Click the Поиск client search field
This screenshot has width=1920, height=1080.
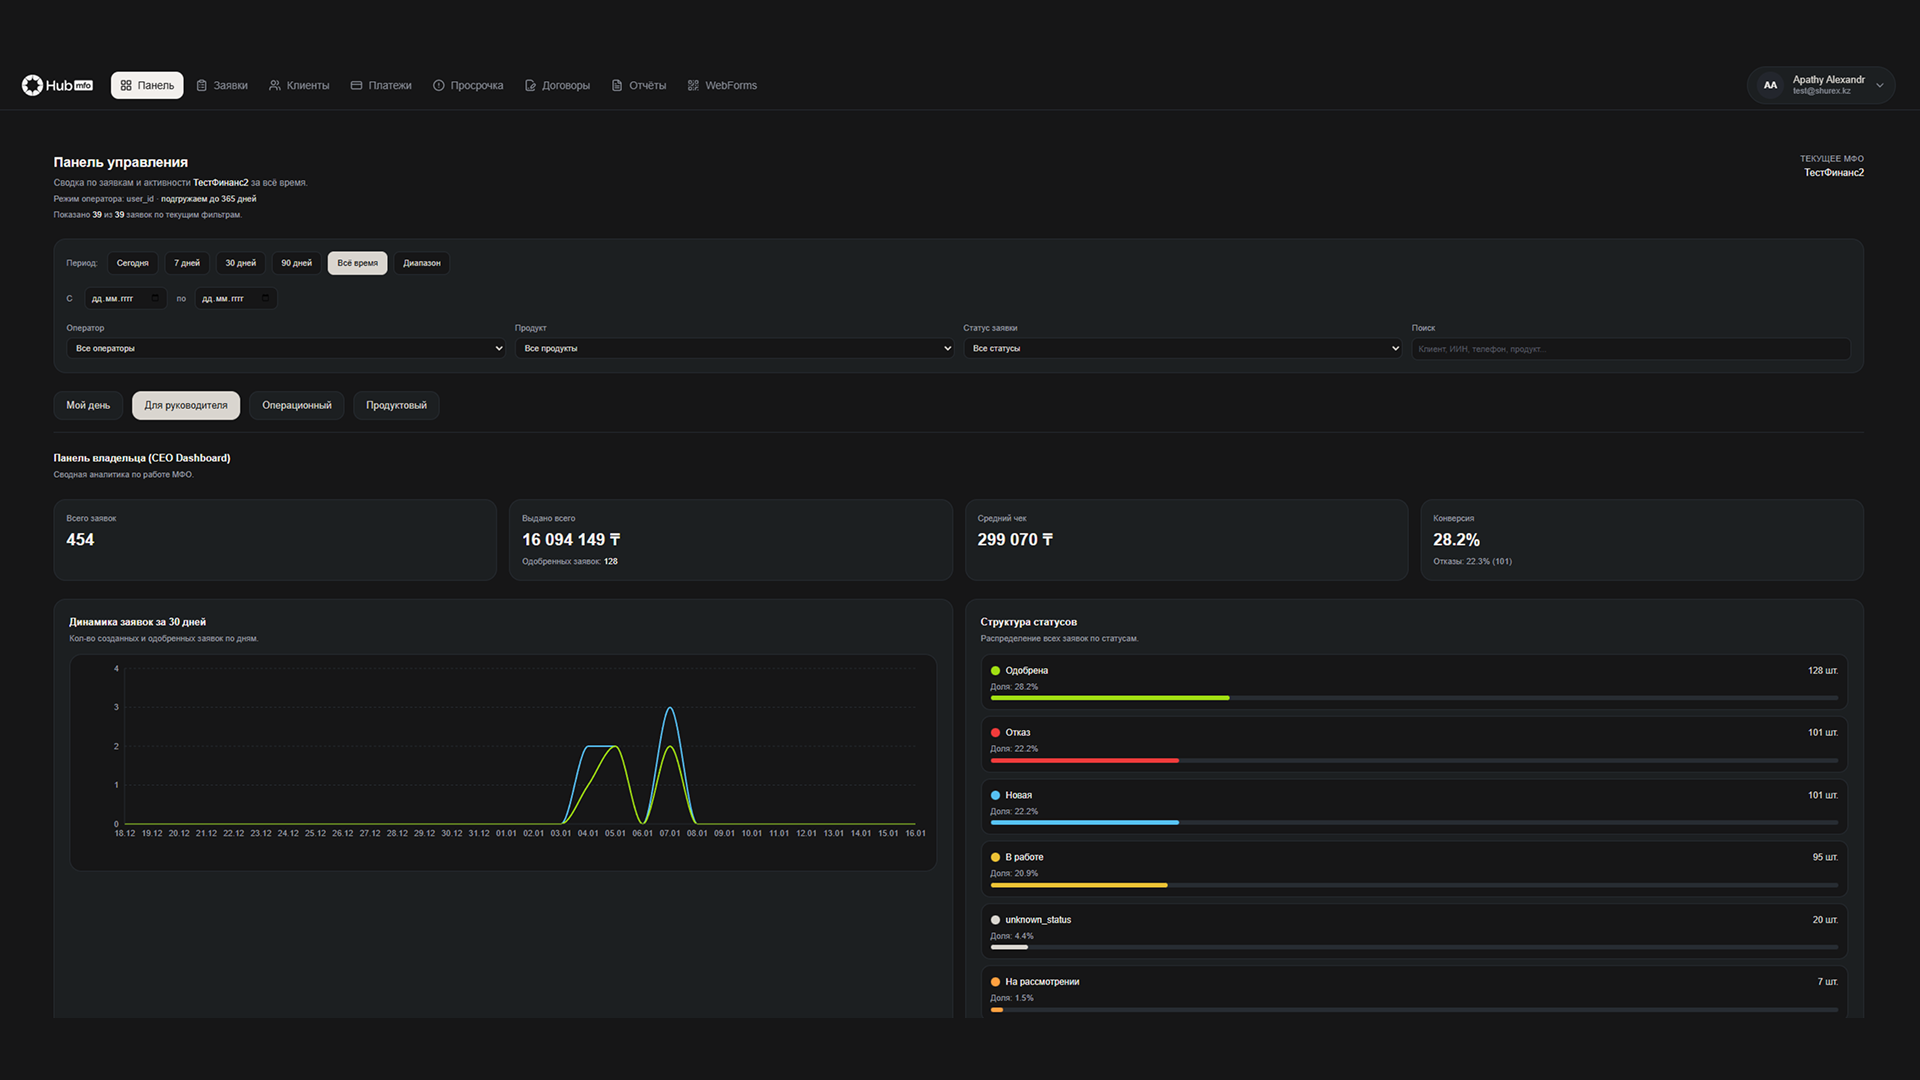click(1630, 349)
